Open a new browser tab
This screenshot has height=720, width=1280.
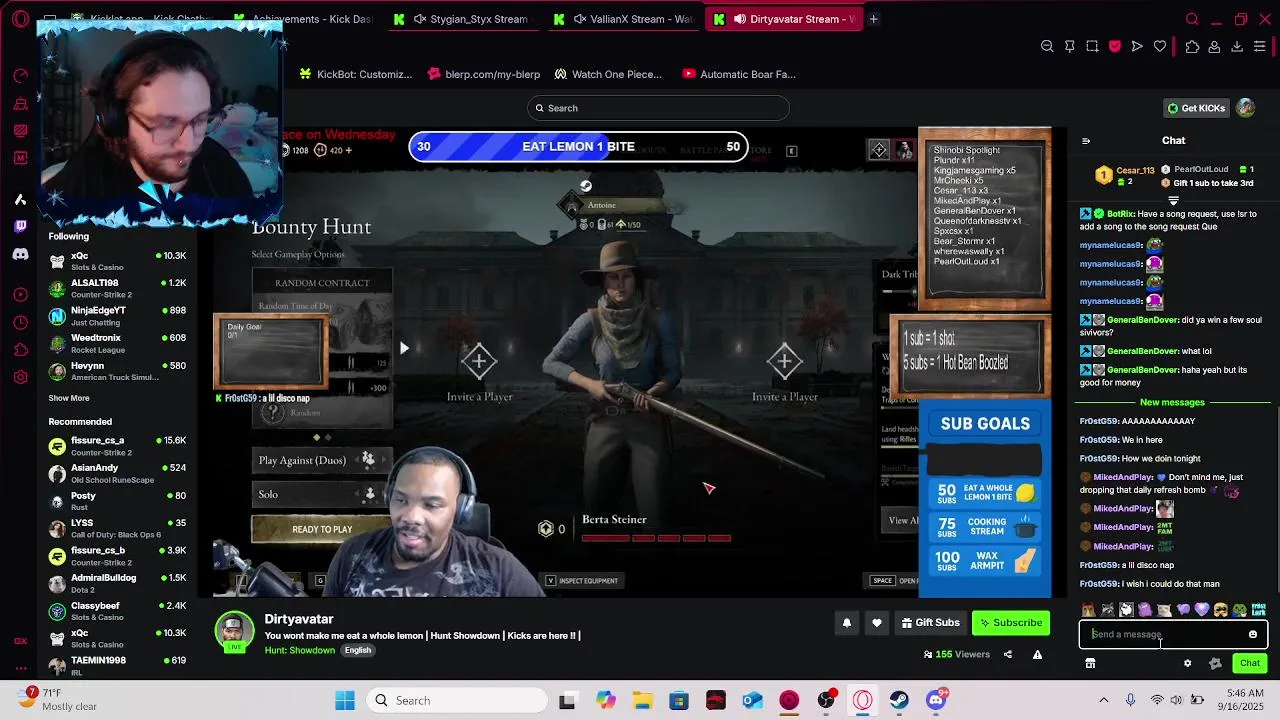coord(873,19)
